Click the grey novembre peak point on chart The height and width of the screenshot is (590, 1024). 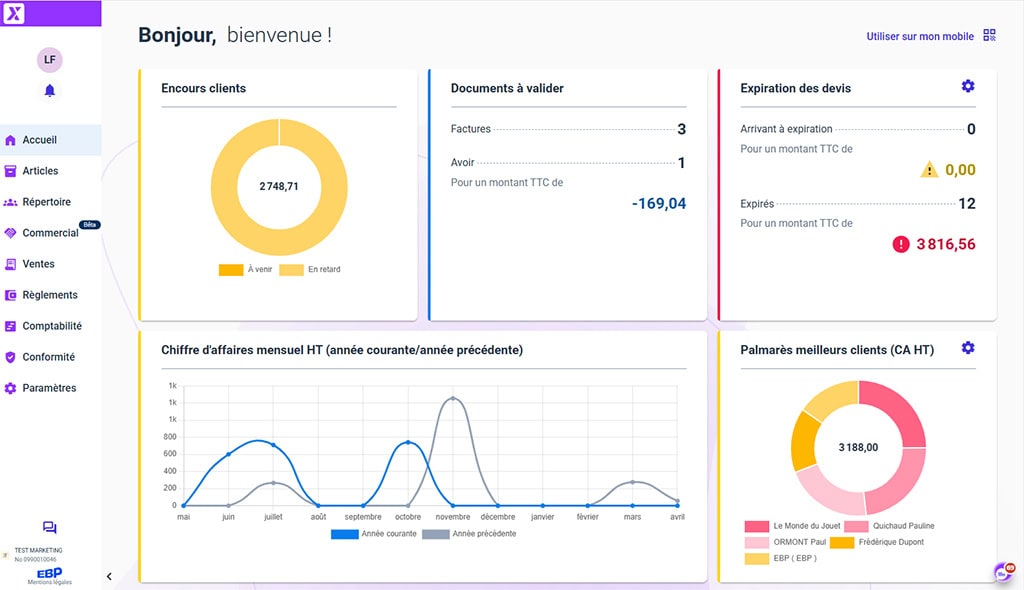[453, 398]
